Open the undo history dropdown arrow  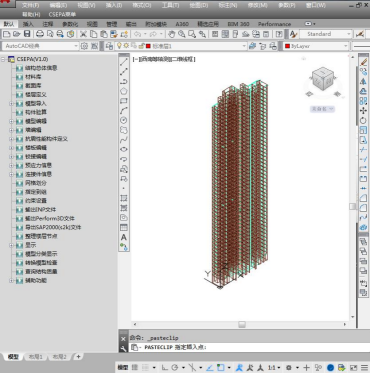click(145, 34)
